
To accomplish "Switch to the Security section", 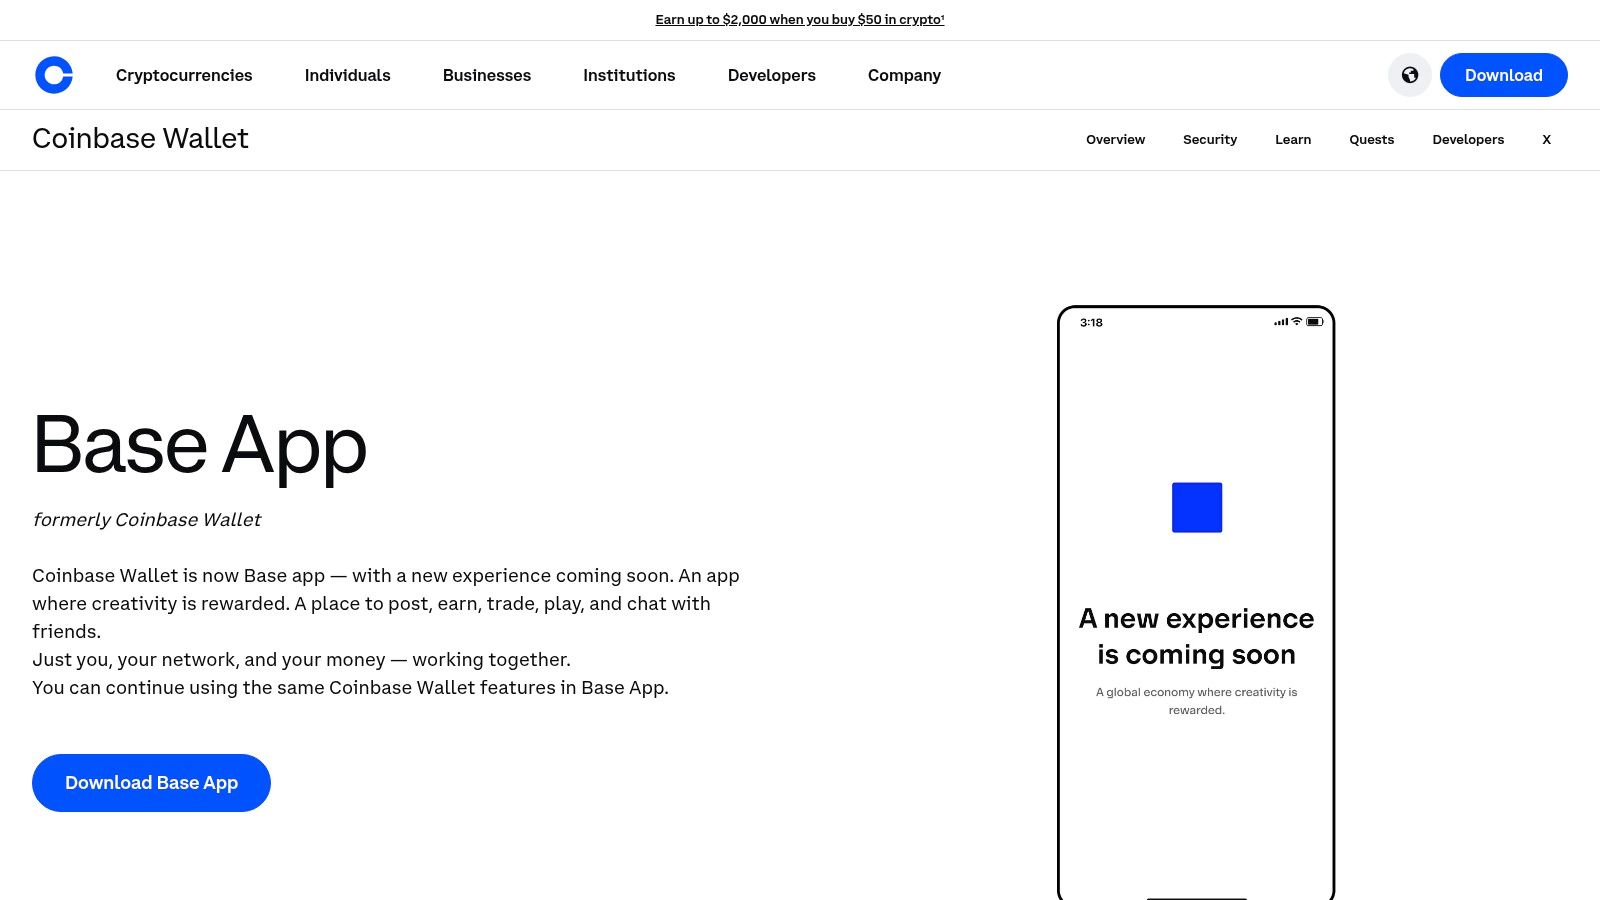I will click(1210, 140).
